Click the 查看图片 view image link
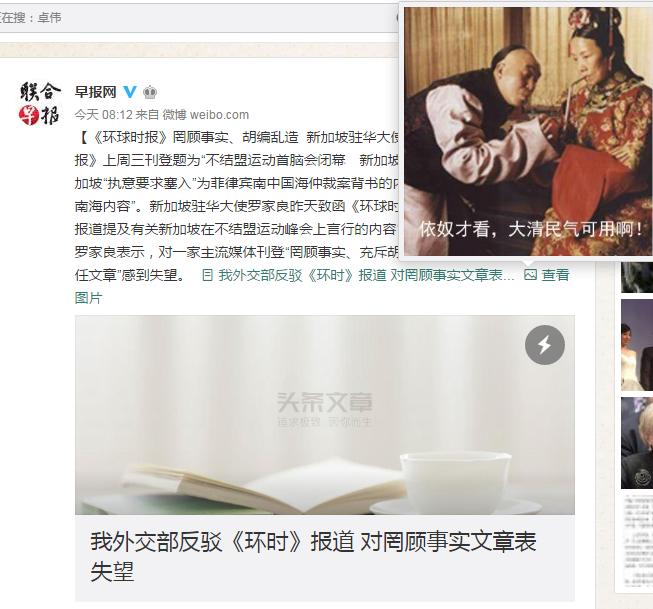This screenshot has height=609, width=653. (x=555, y=275)
